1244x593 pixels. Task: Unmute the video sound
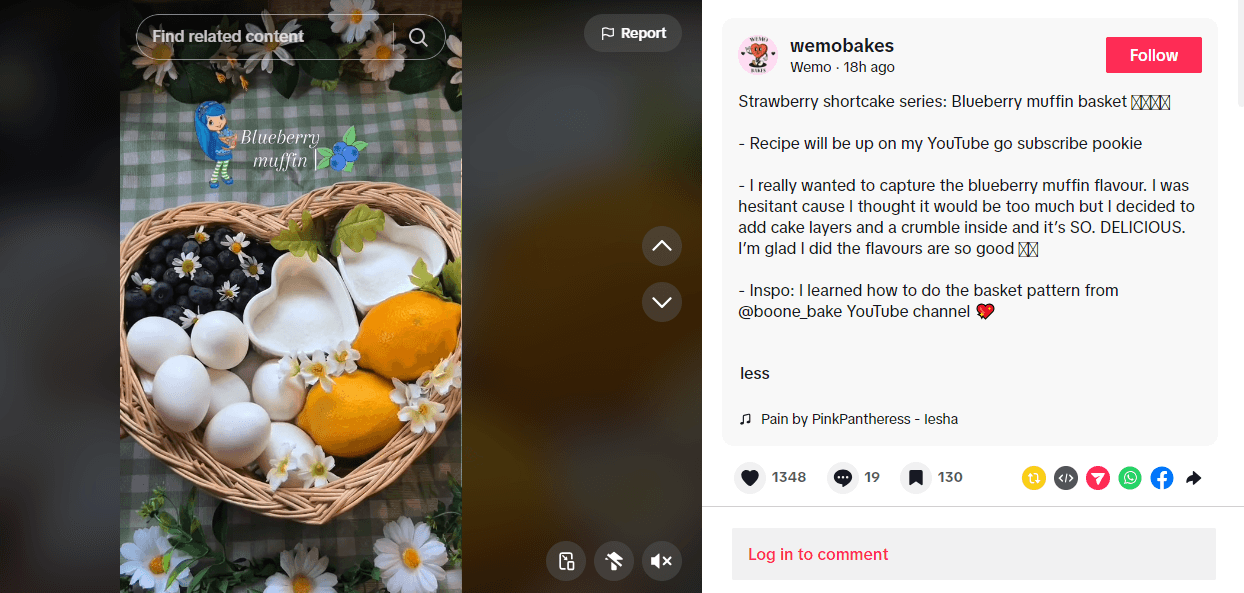point(661,561)
